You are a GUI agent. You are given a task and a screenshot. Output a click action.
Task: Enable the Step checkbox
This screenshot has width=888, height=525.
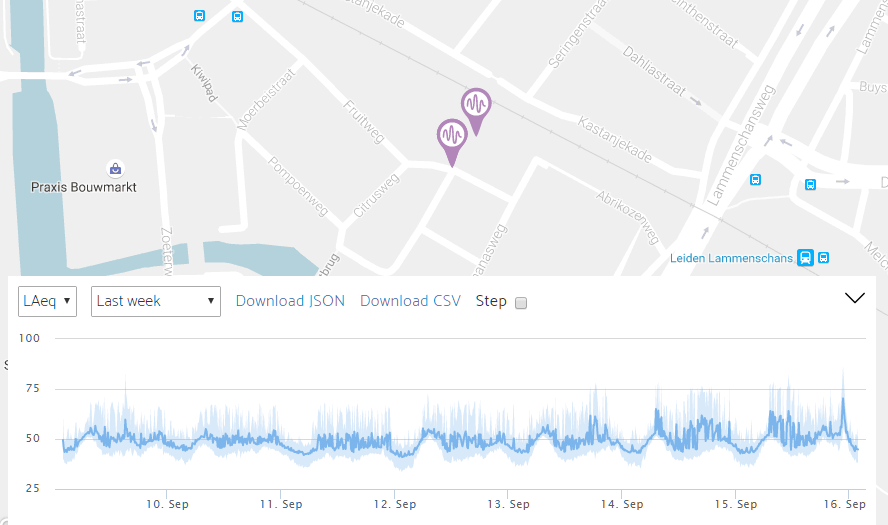(520, 303)
